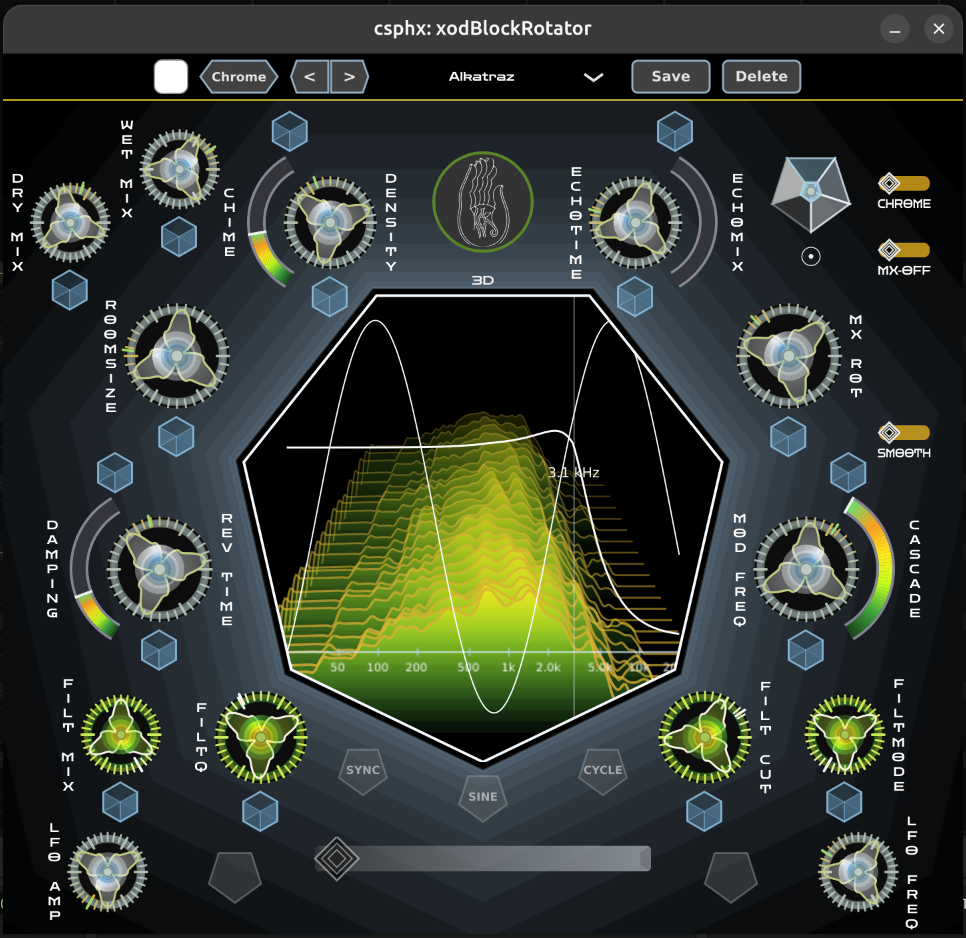Click the cube icon below Echo Time knob
966x938 pixels.
point(635,297)
